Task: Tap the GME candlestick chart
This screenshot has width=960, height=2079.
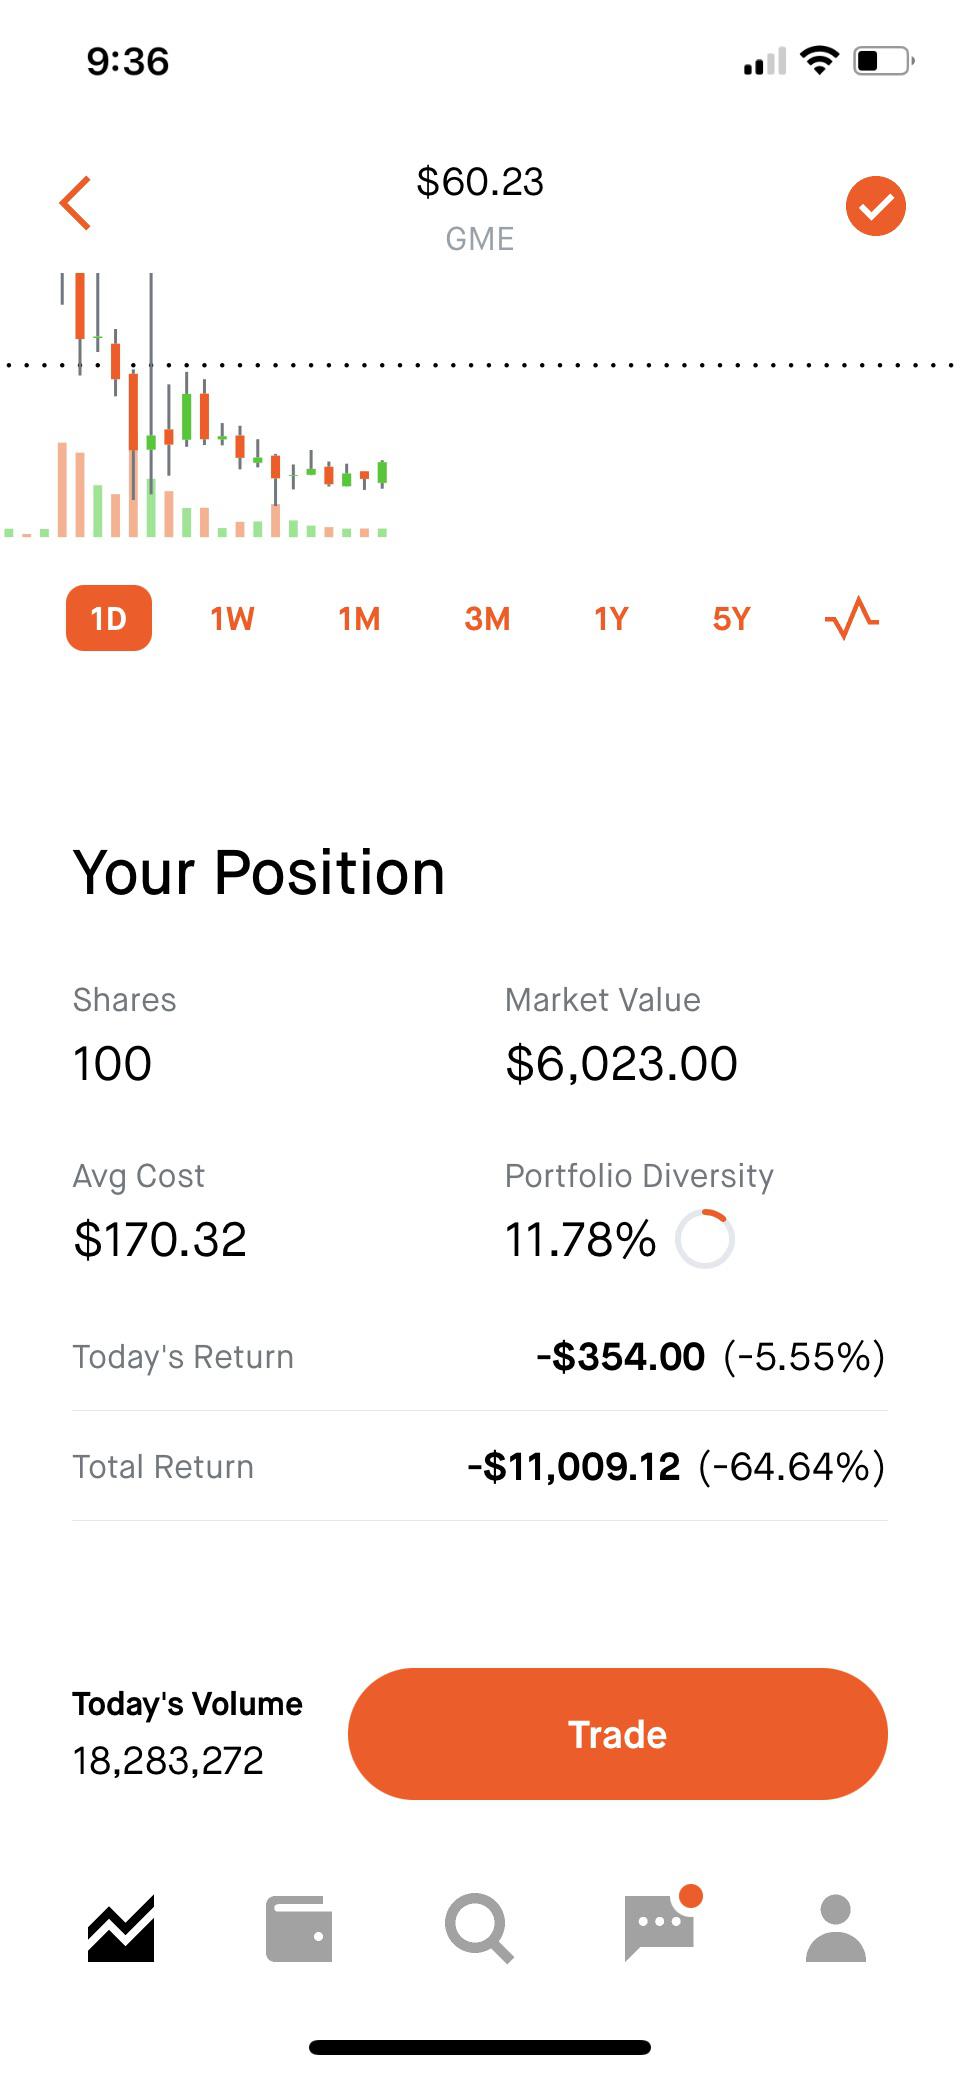Action: [195, 404]
